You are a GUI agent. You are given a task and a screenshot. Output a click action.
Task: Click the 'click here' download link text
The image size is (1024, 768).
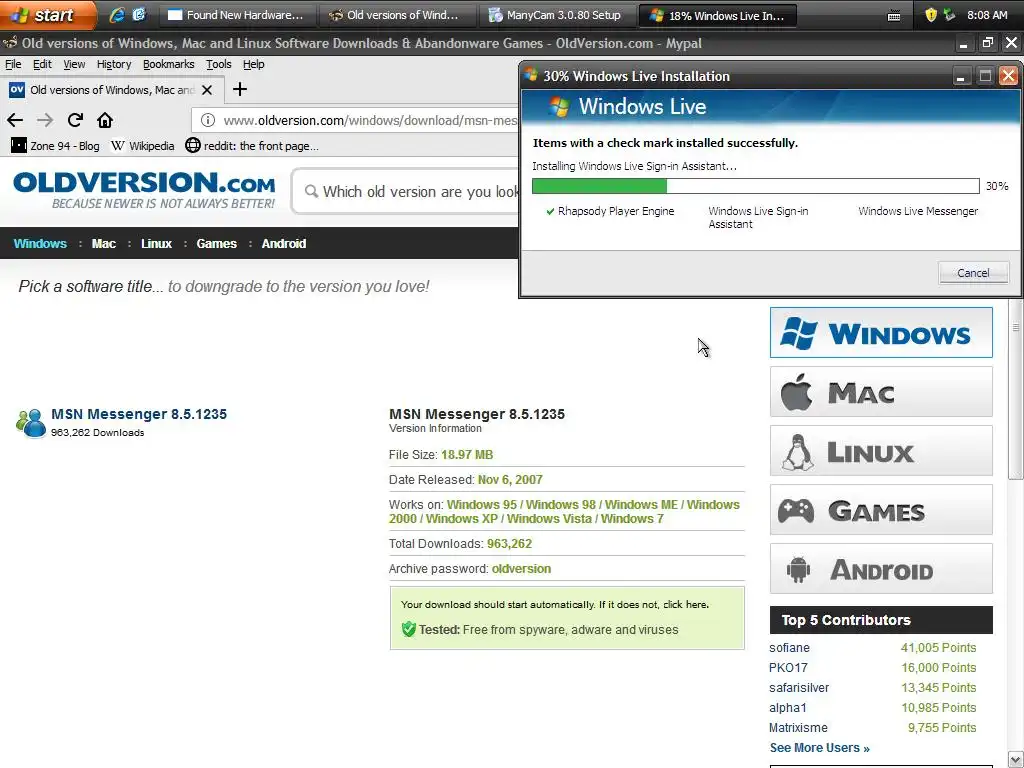coord(685,605)
